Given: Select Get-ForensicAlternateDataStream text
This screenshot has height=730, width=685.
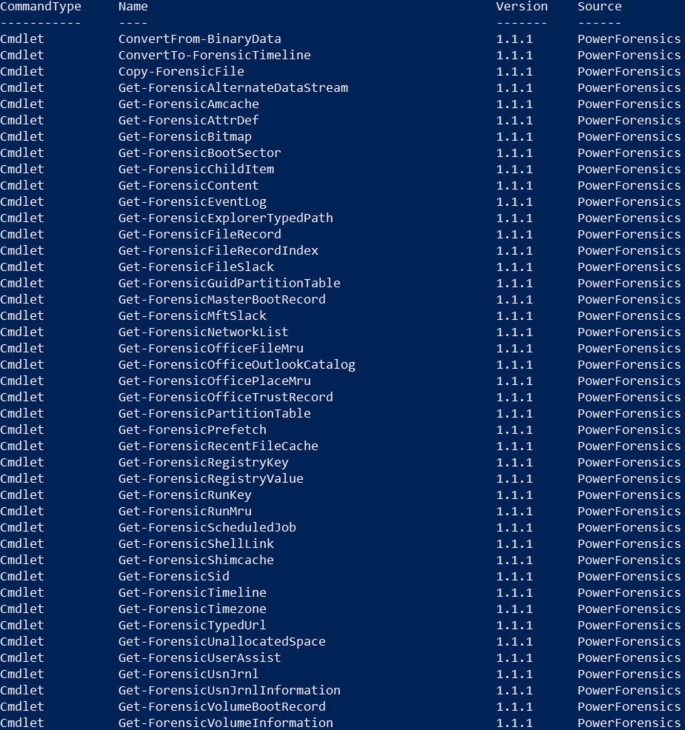Looking at the screenshot, I should click(233, 88).
